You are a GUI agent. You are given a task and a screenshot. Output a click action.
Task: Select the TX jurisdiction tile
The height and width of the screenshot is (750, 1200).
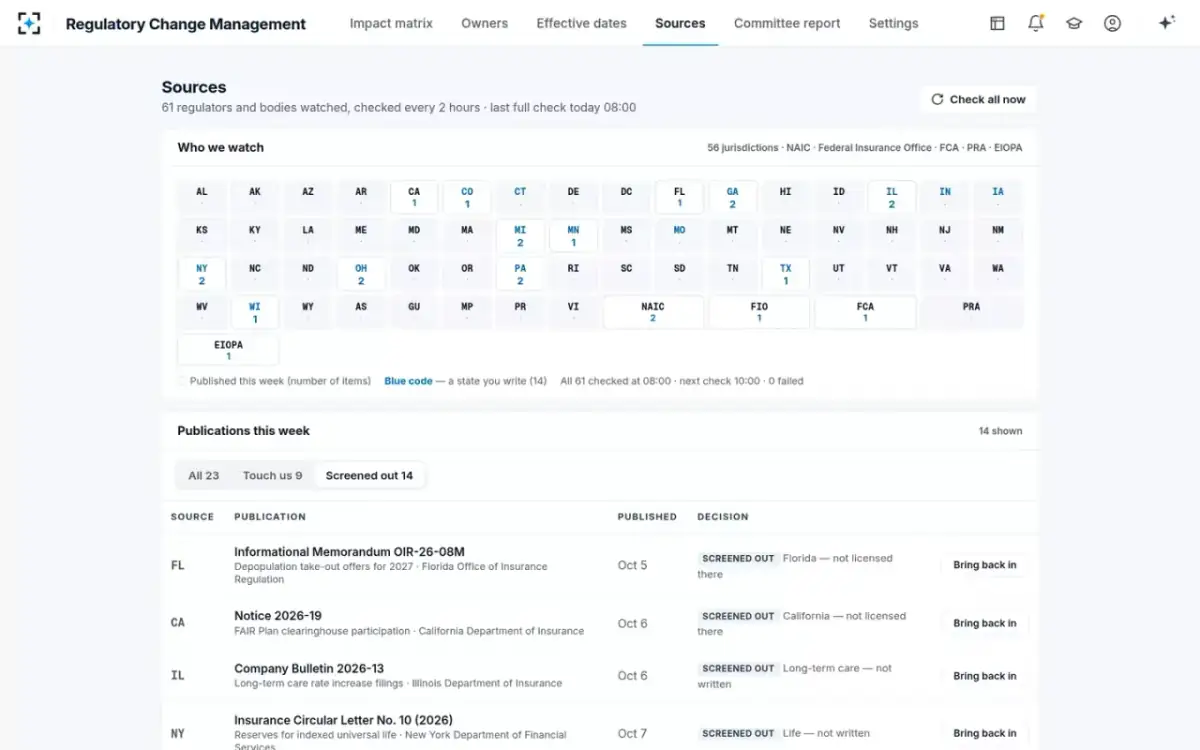point(785,274)
